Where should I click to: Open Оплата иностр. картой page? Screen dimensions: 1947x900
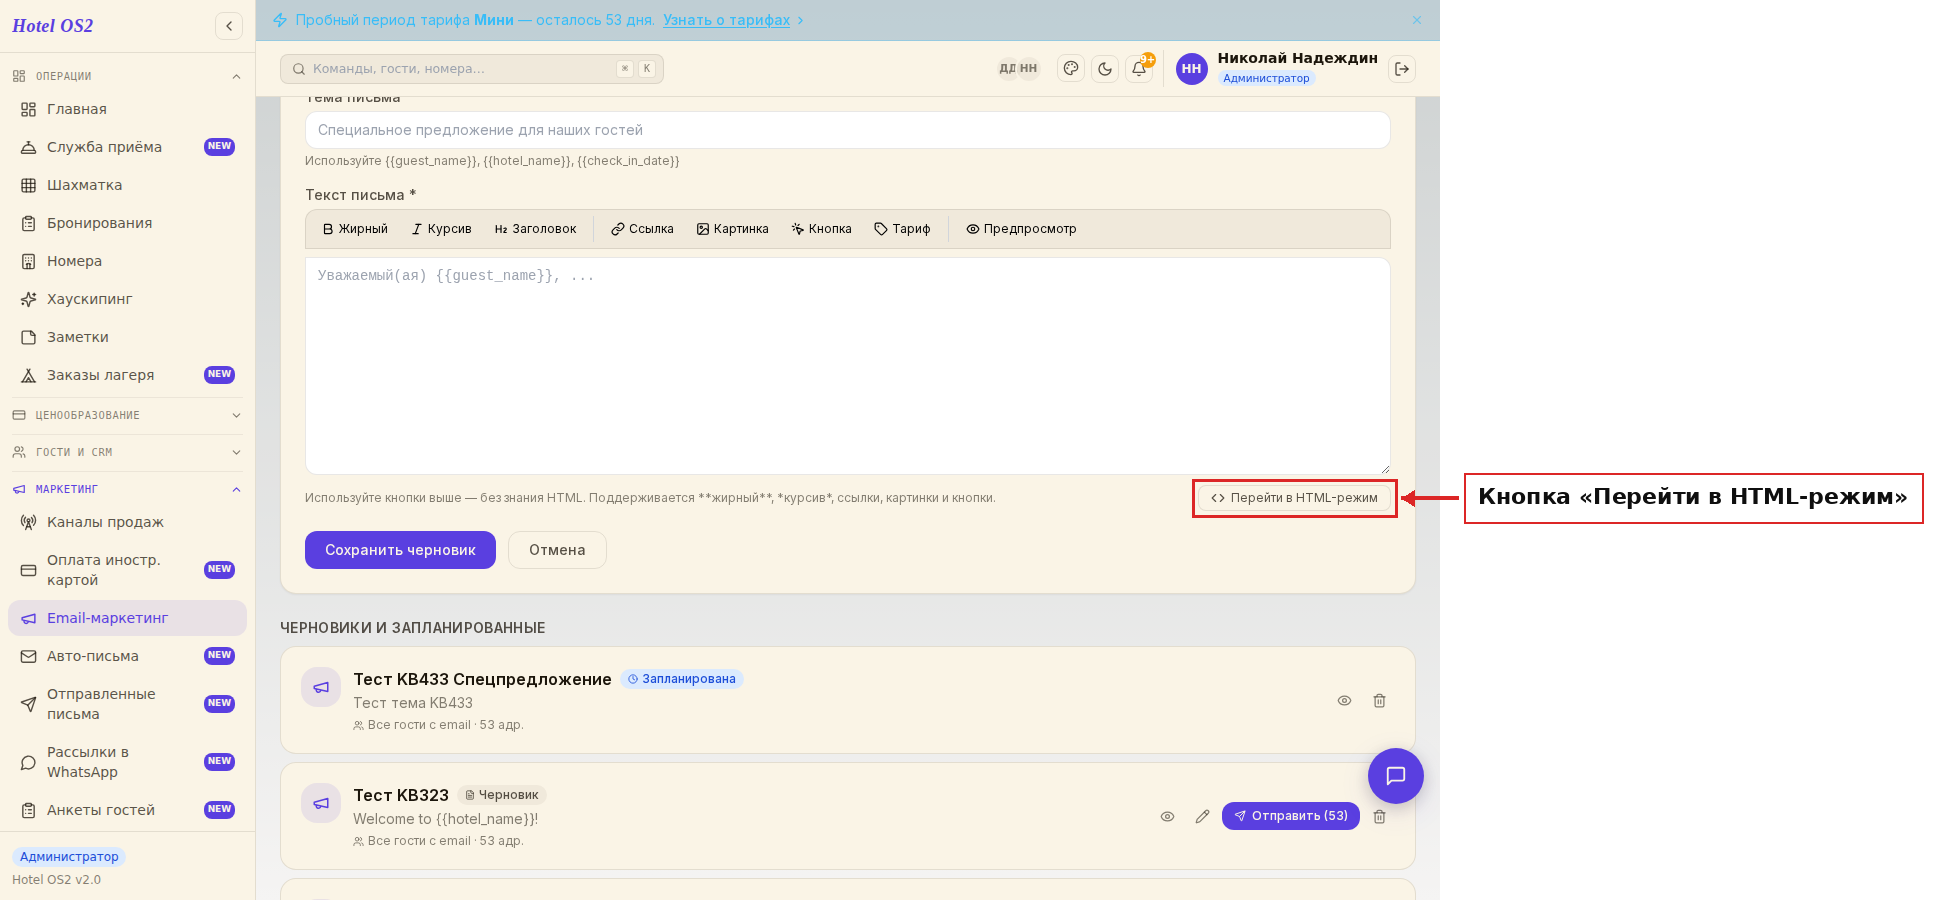click(127, 570)
